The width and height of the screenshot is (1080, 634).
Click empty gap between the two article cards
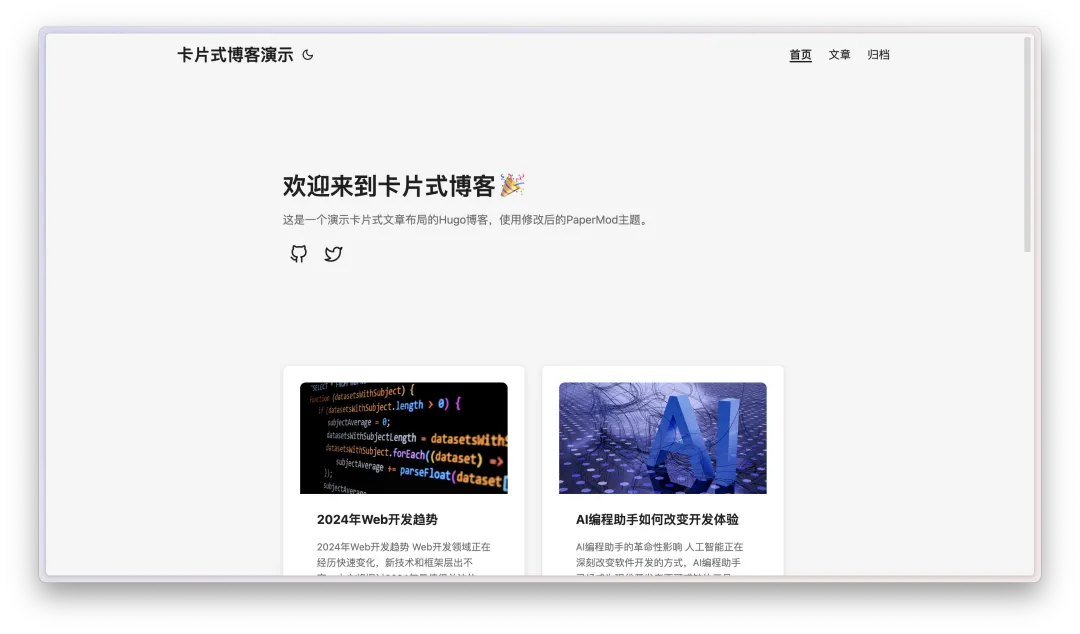(533, 470)
